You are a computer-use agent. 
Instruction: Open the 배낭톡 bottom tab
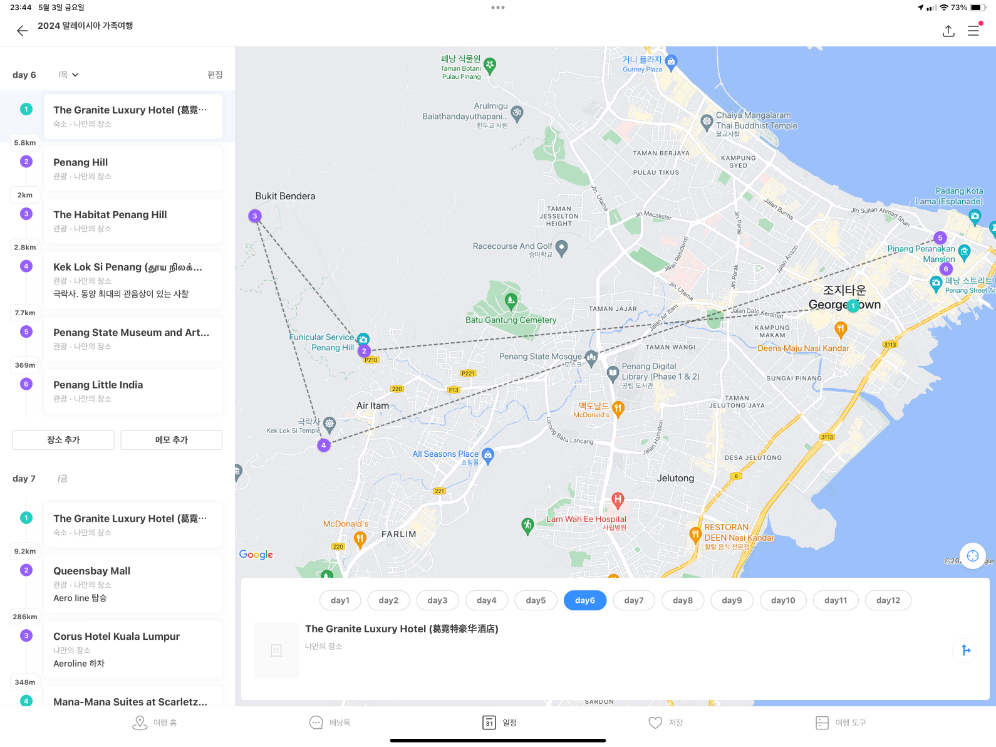[x=330, y=722]
